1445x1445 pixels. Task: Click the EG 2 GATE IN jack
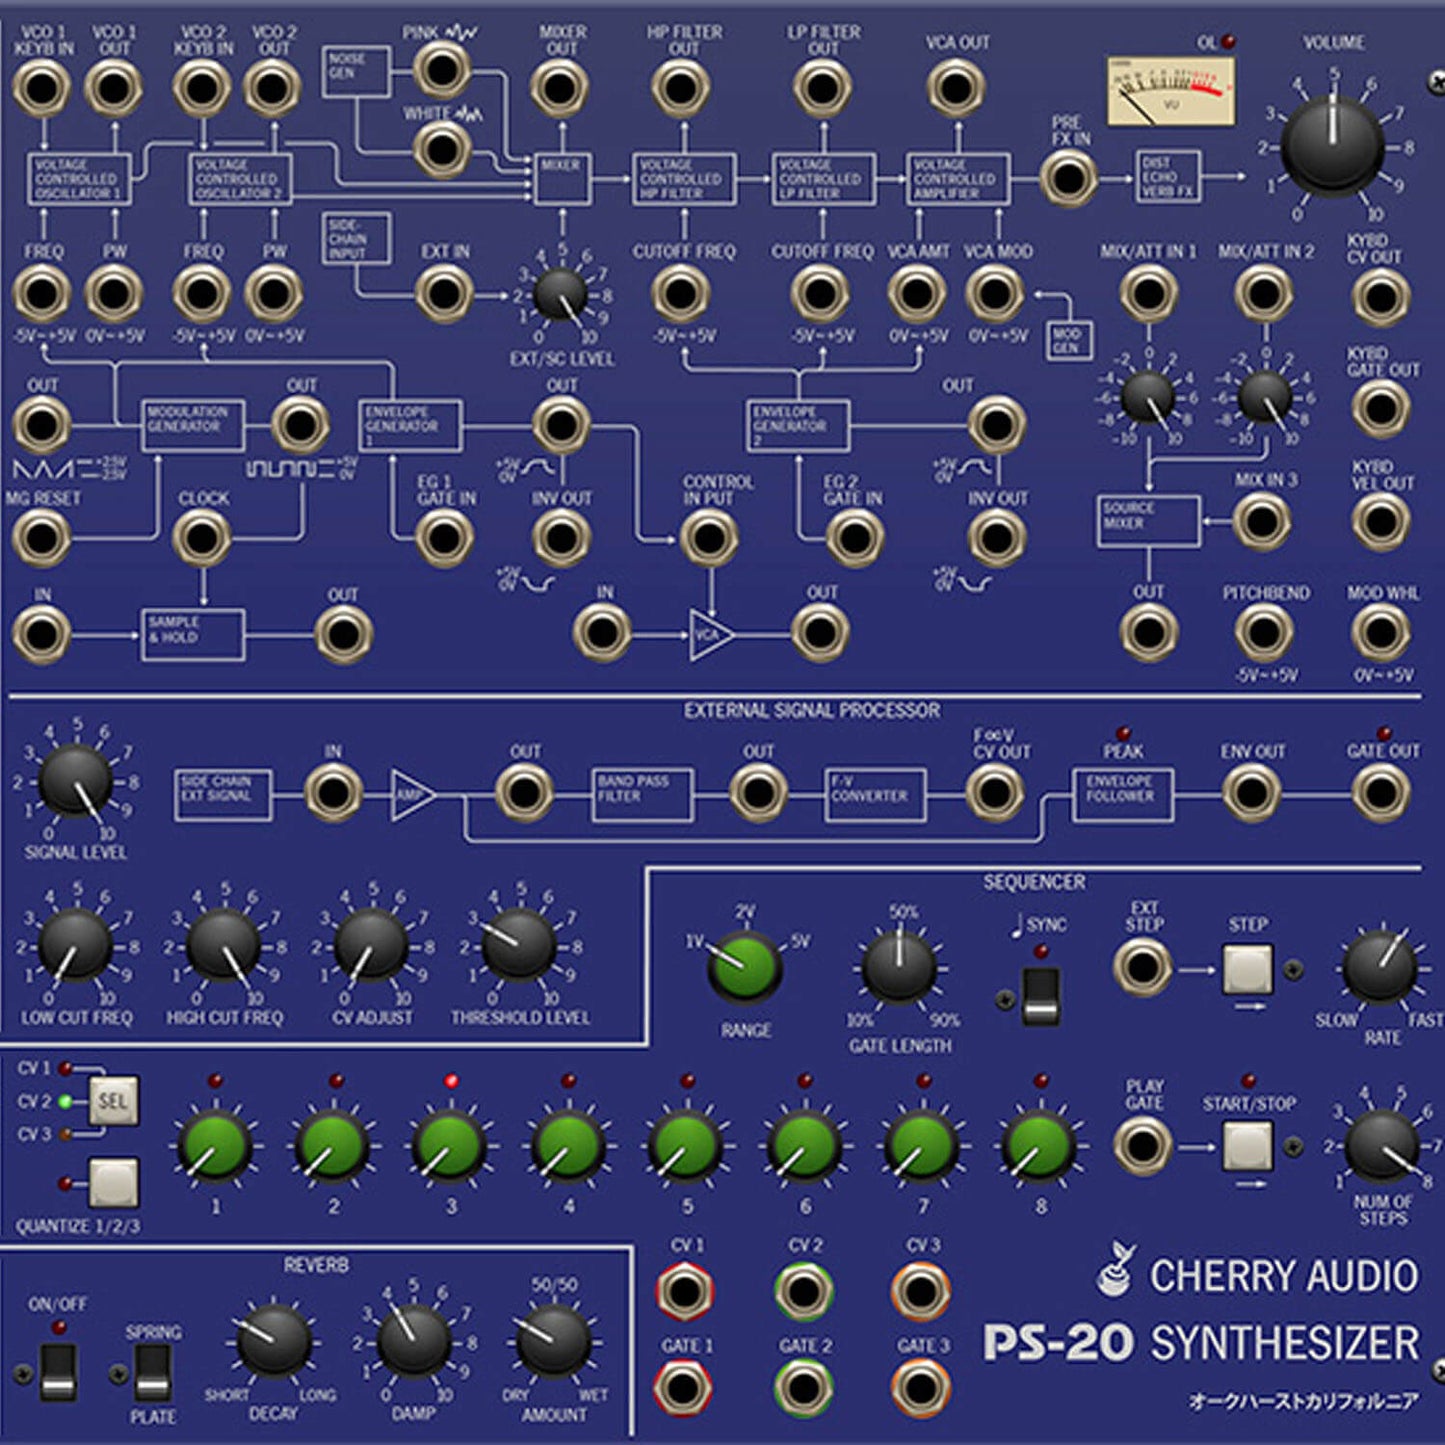853,538
